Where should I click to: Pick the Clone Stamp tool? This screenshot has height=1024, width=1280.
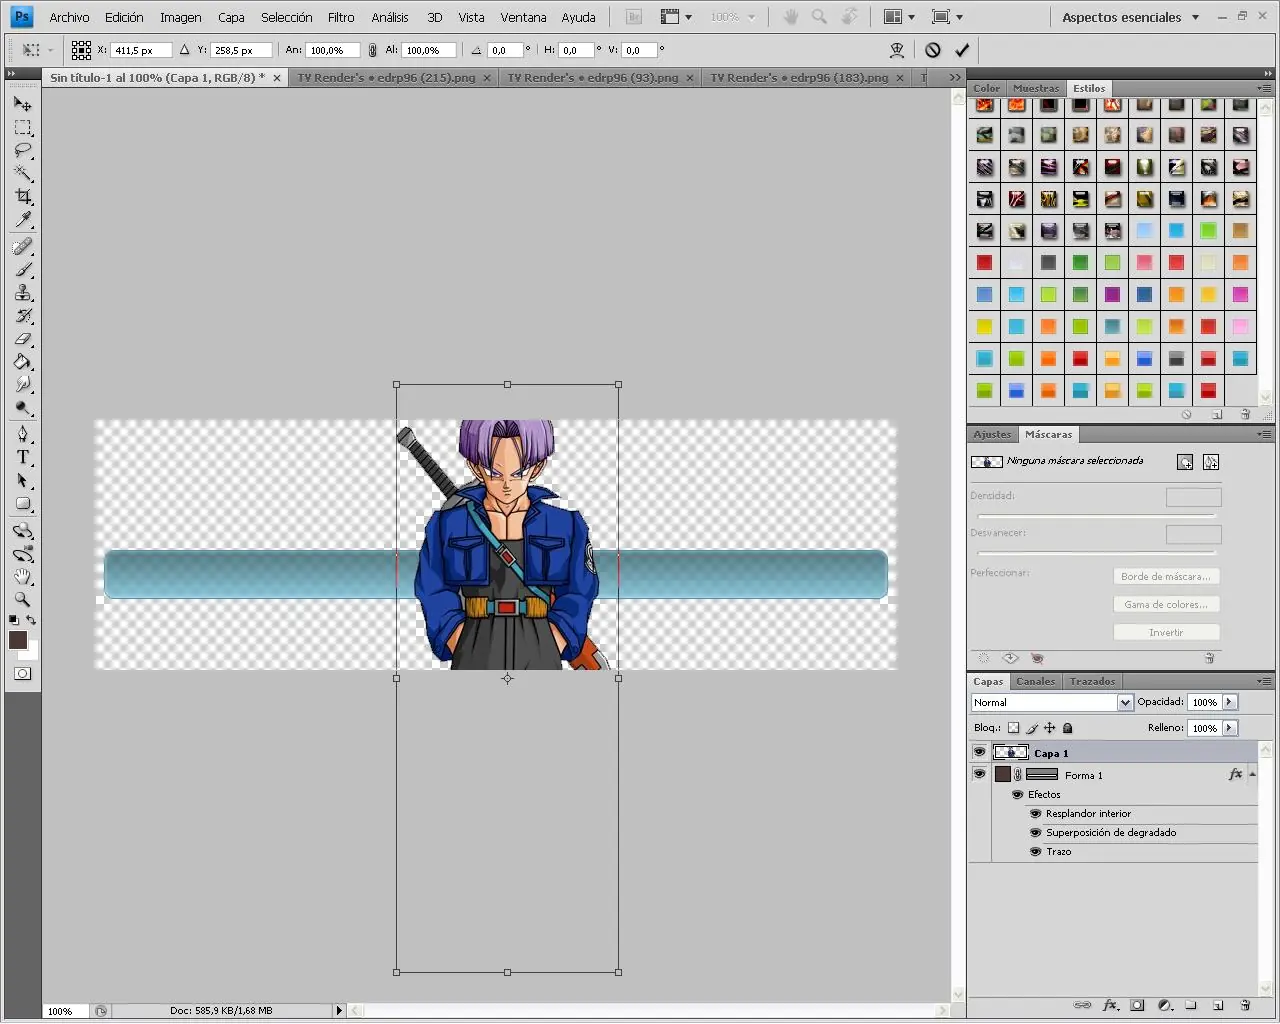click(x=22, y=293)
